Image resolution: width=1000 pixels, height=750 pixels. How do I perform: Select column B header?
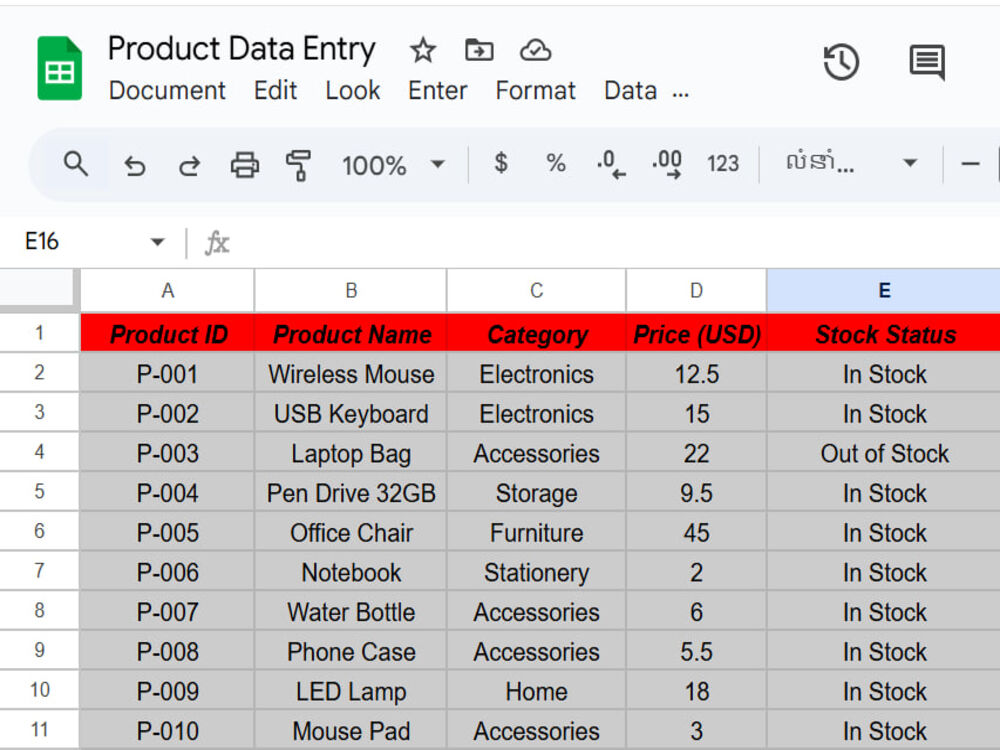tap(351, 291)
